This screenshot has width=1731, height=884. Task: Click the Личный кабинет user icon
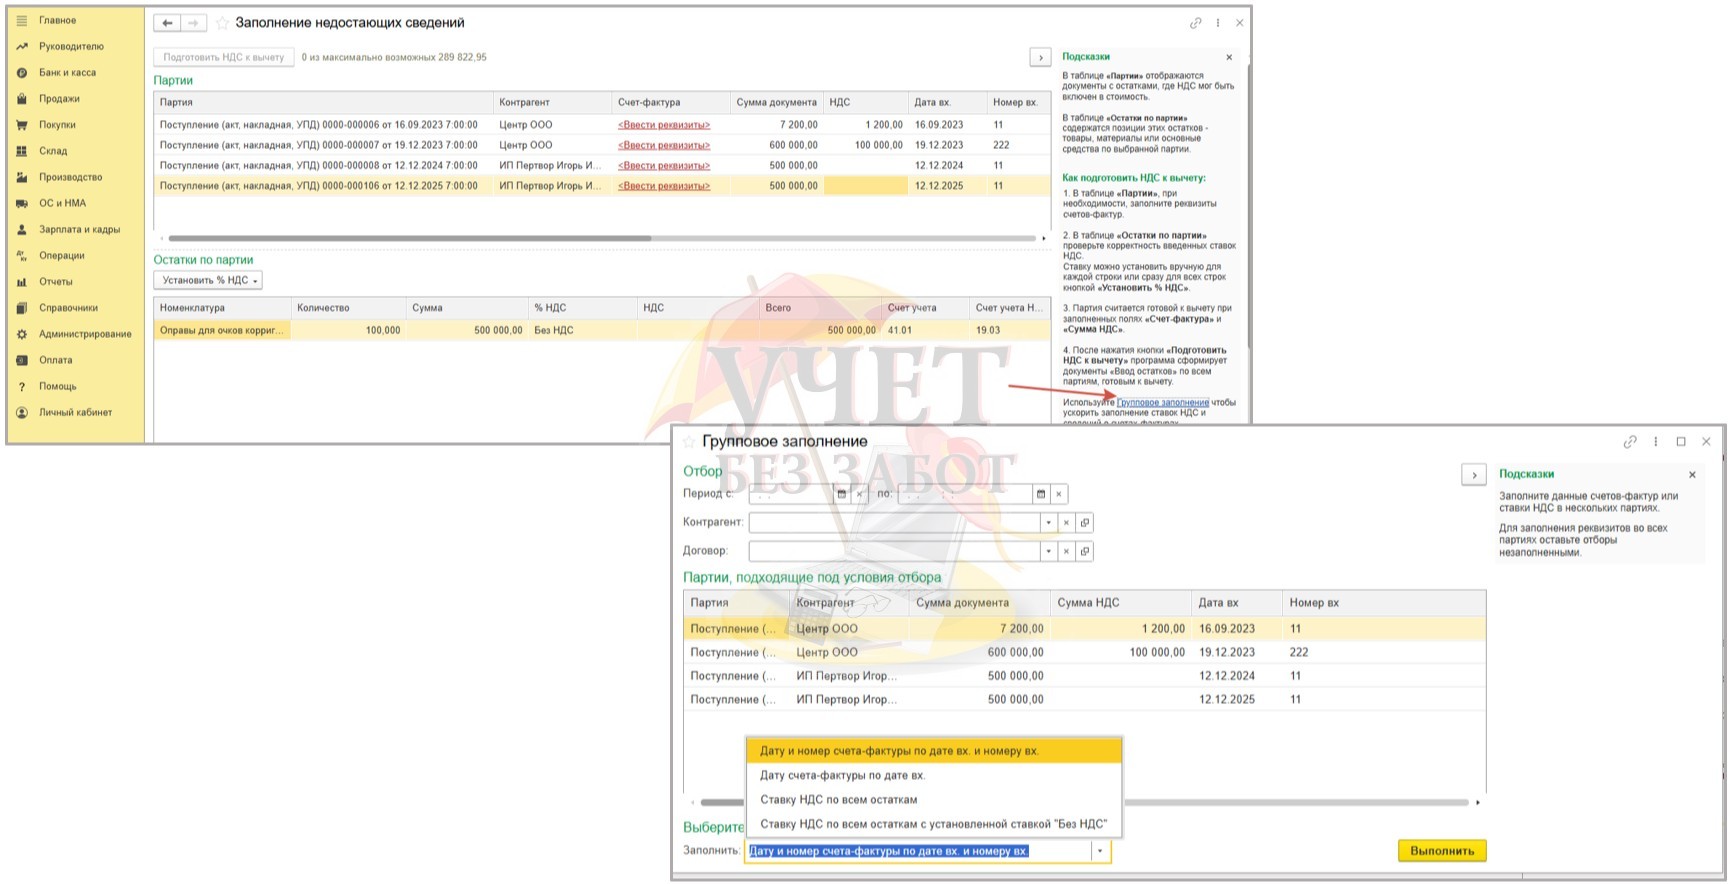coord(22,412)
